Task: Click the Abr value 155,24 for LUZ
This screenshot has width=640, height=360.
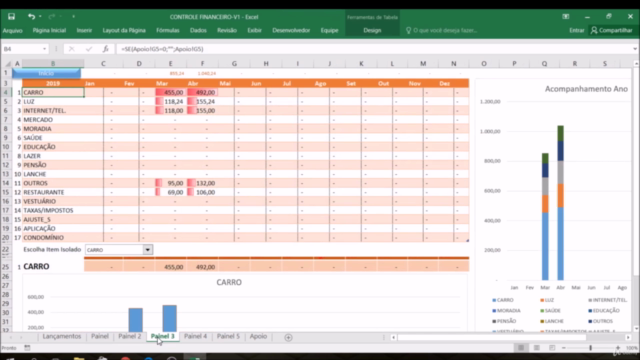Action: [x=202, y=101]
